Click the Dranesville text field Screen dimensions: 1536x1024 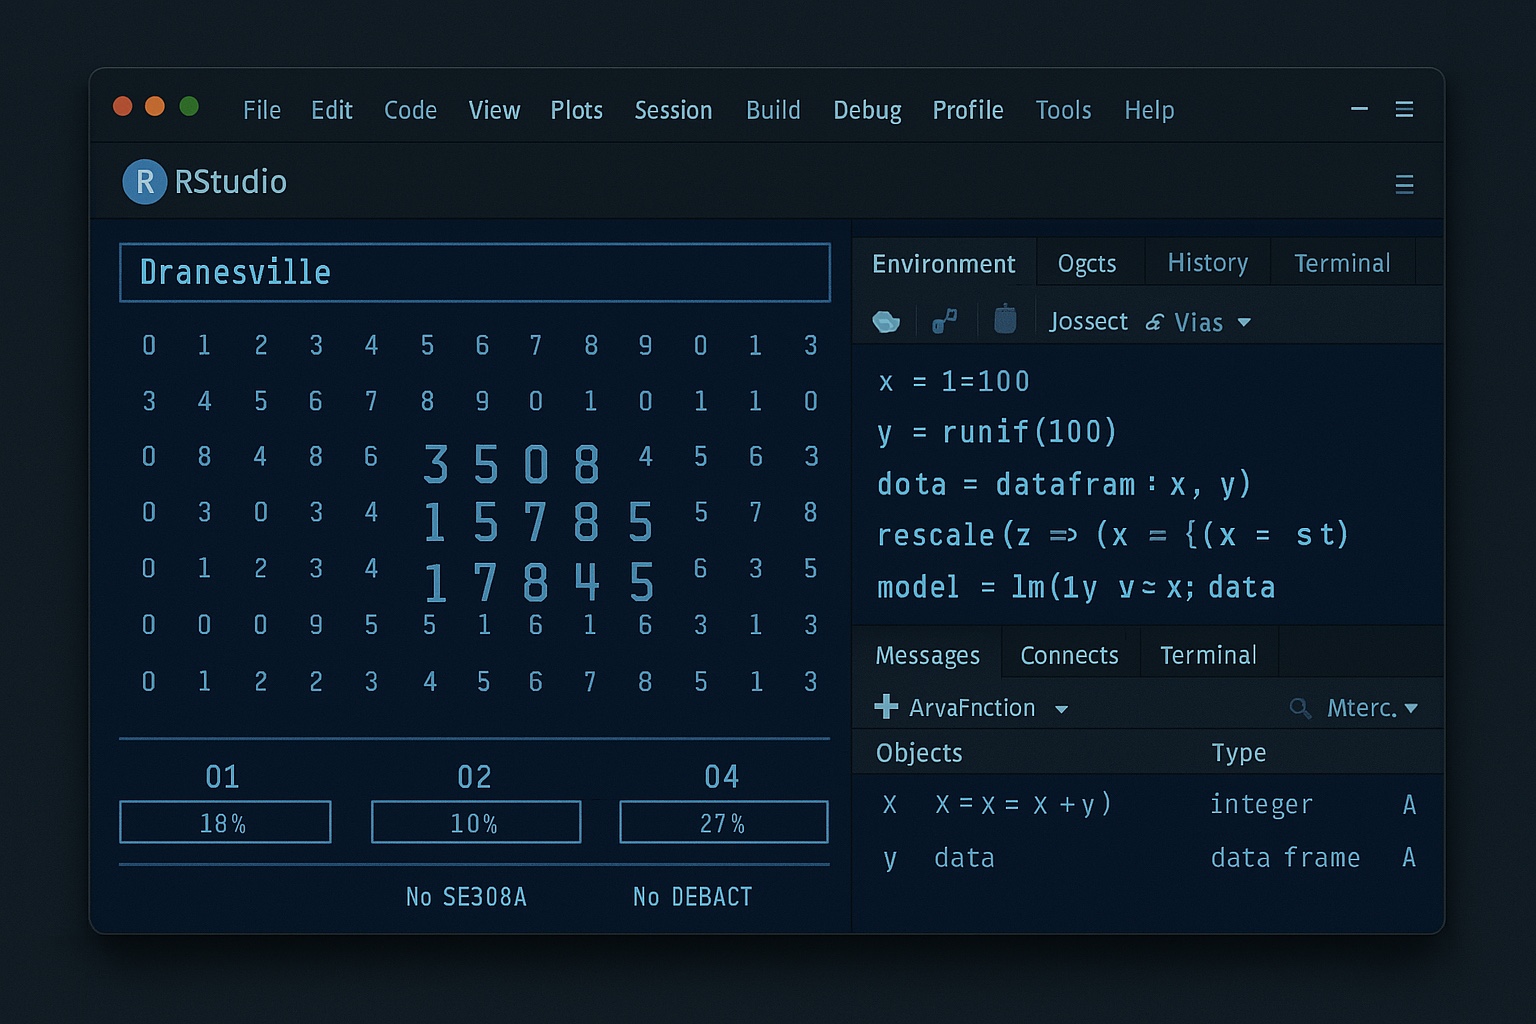point(475,272)
